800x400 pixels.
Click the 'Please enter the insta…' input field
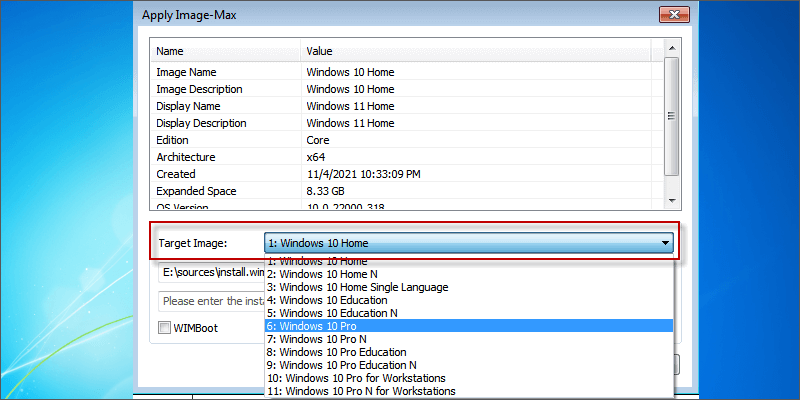212,301
